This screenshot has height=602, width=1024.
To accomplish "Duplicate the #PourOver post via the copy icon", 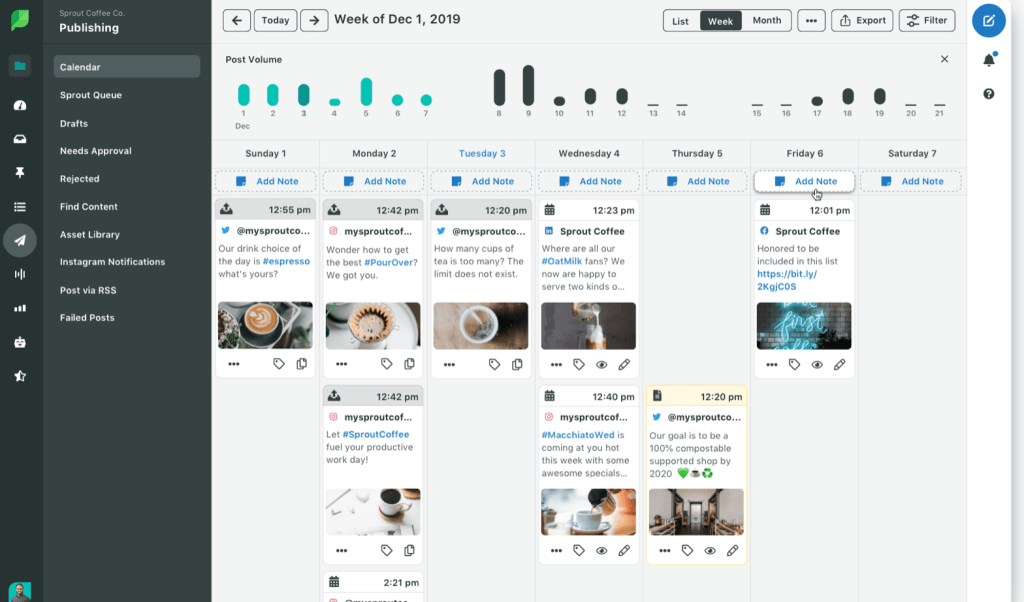I will point(409,364).
